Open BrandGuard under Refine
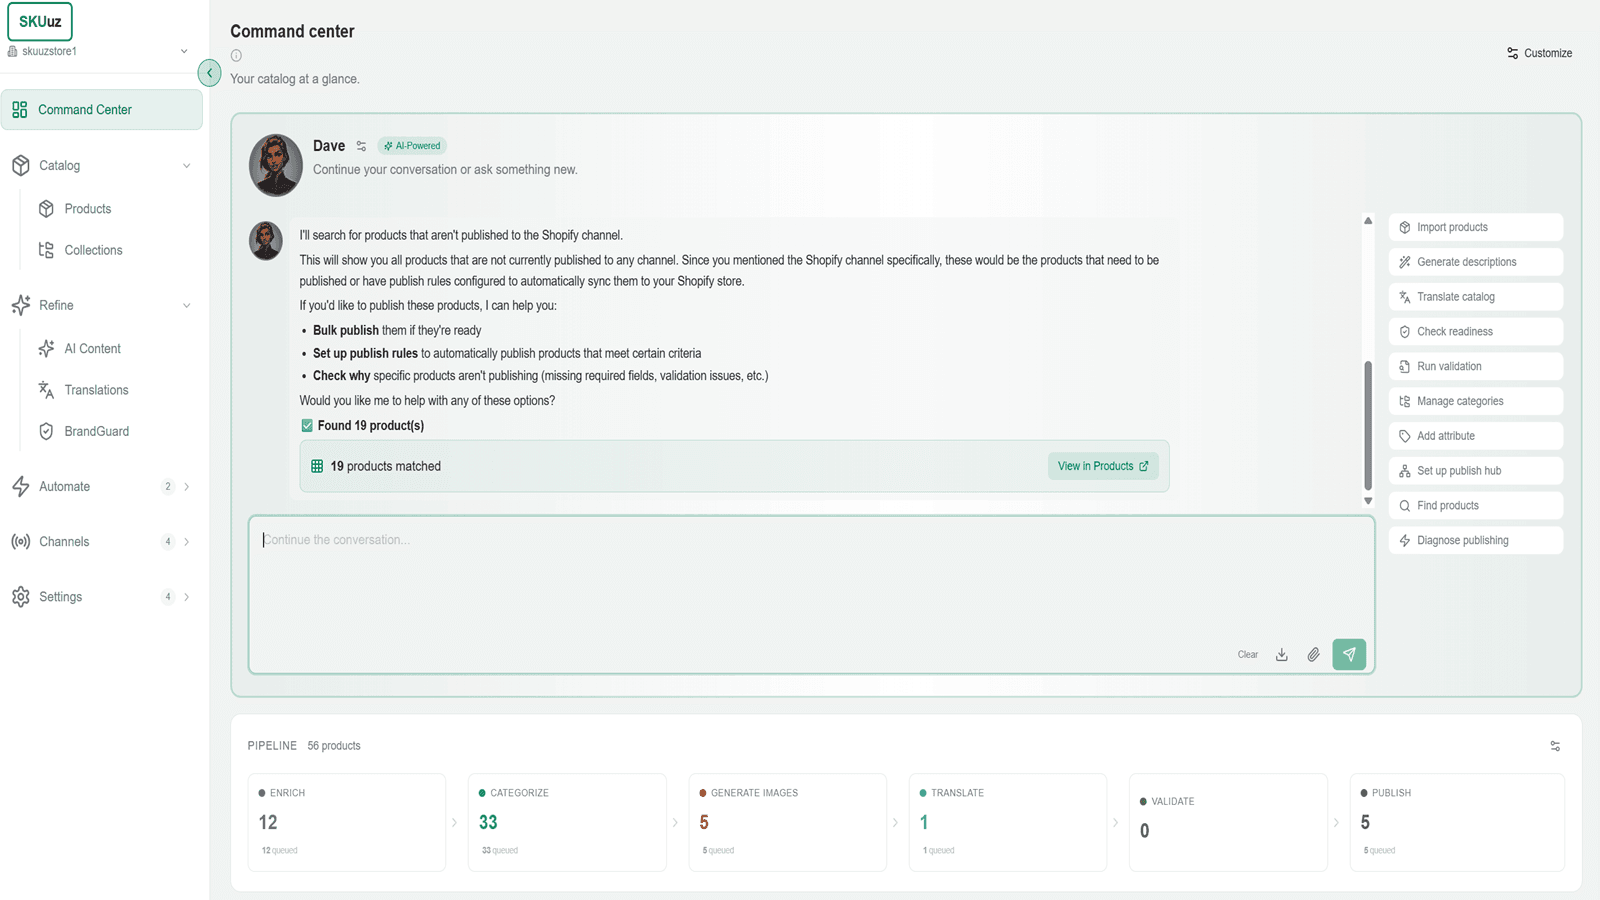Image resolution: width=1600 pixels, height=900 pixels. (96, 431)
